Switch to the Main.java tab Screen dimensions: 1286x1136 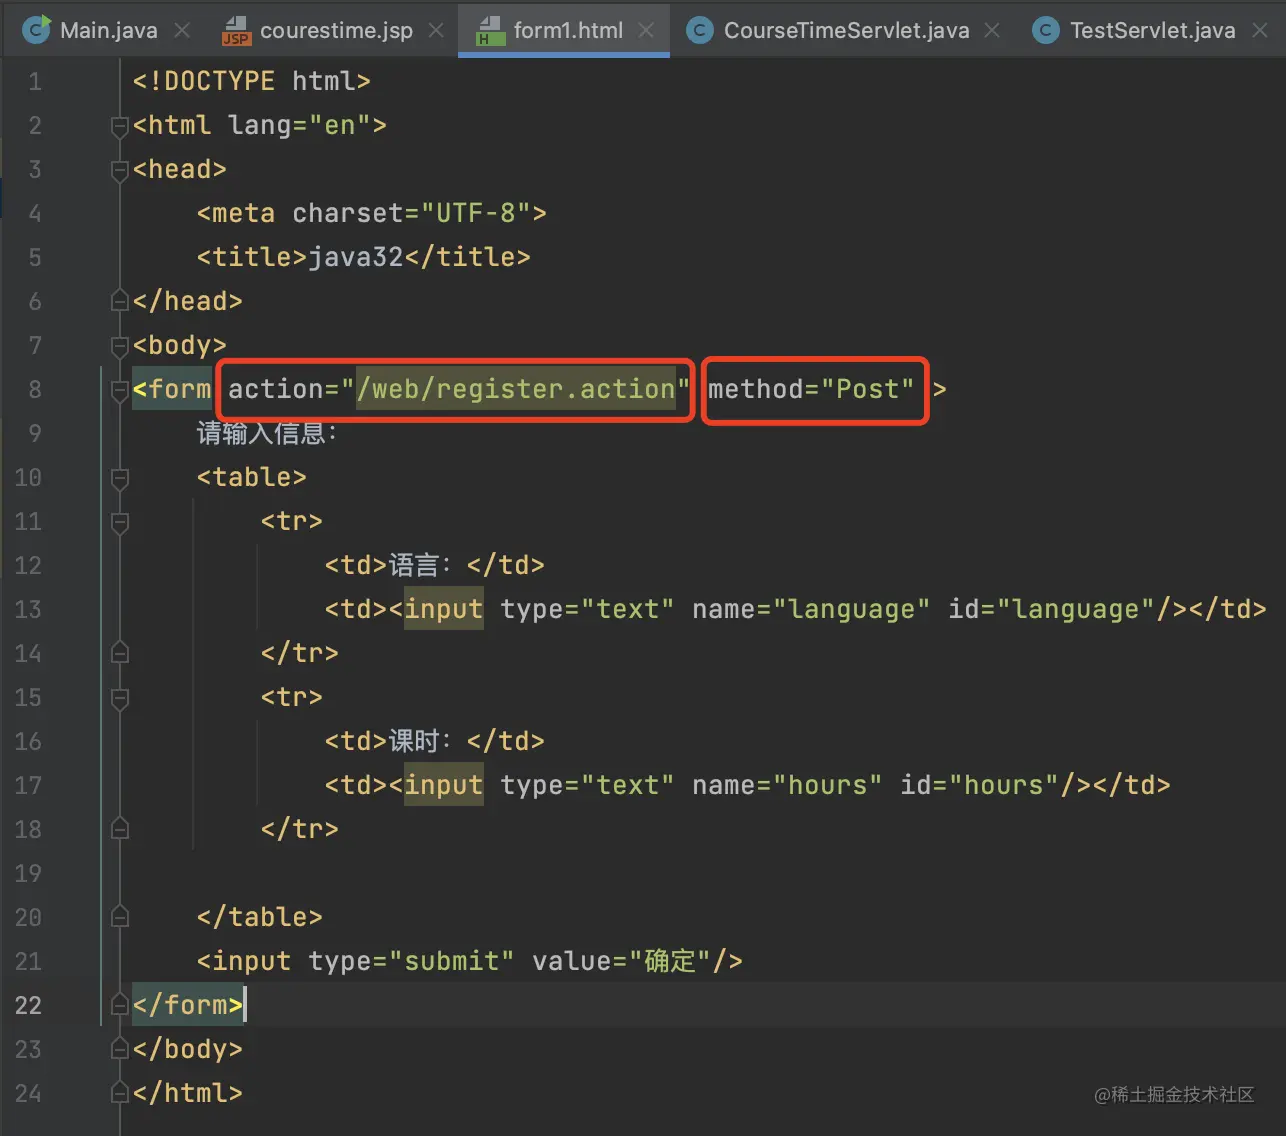108,30
